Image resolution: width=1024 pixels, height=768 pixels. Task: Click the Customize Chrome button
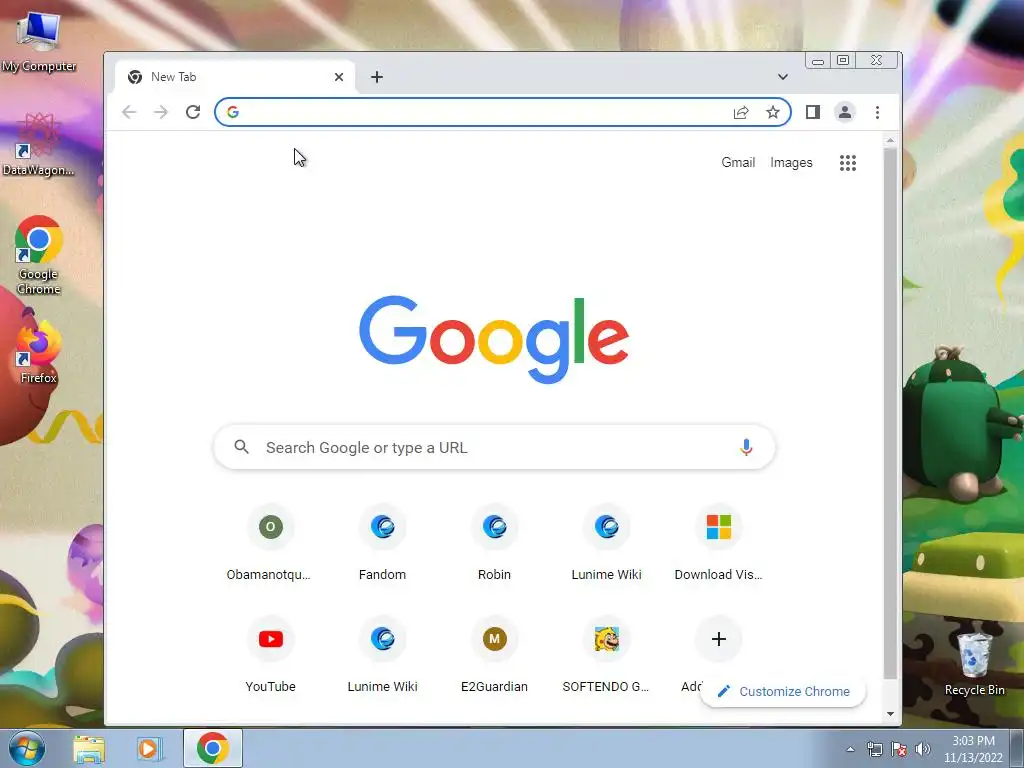coord(782,692)
